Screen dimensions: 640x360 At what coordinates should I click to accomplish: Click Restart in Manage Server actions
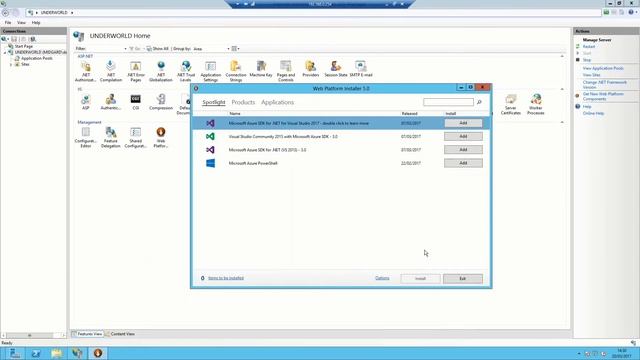tap(589, 47)
